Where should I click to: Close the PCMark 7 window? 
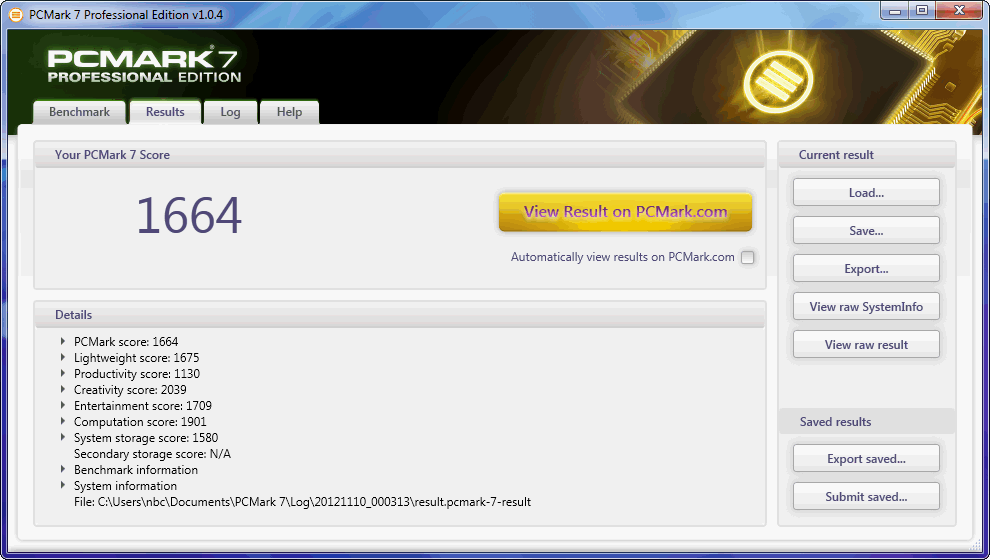(959, 11)
